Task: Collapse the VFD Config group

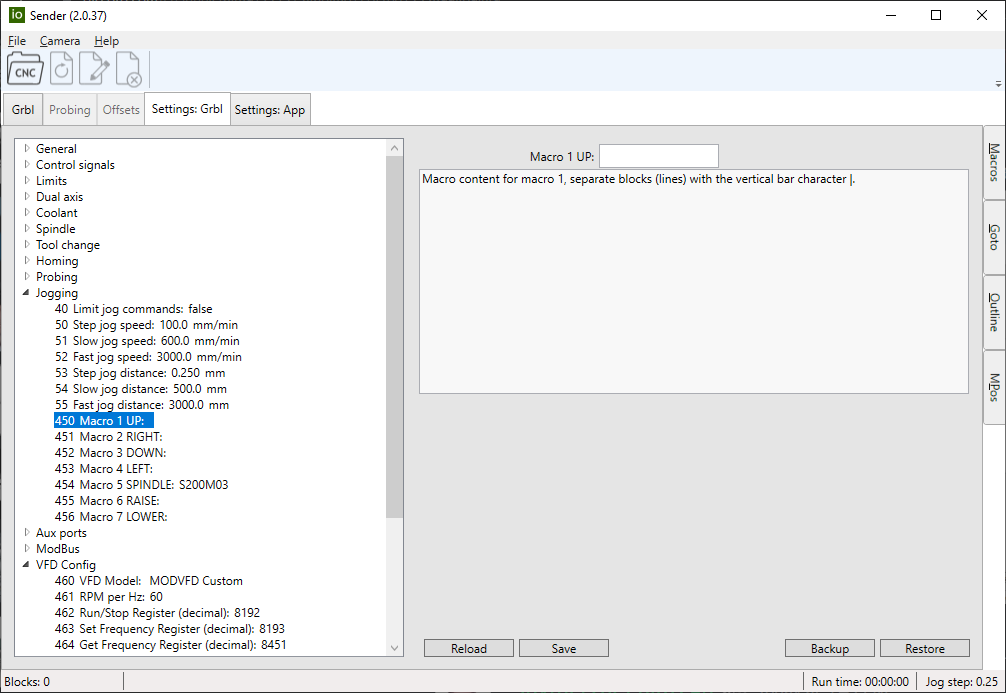Action: pyautogui.click(x=26, y=565)
